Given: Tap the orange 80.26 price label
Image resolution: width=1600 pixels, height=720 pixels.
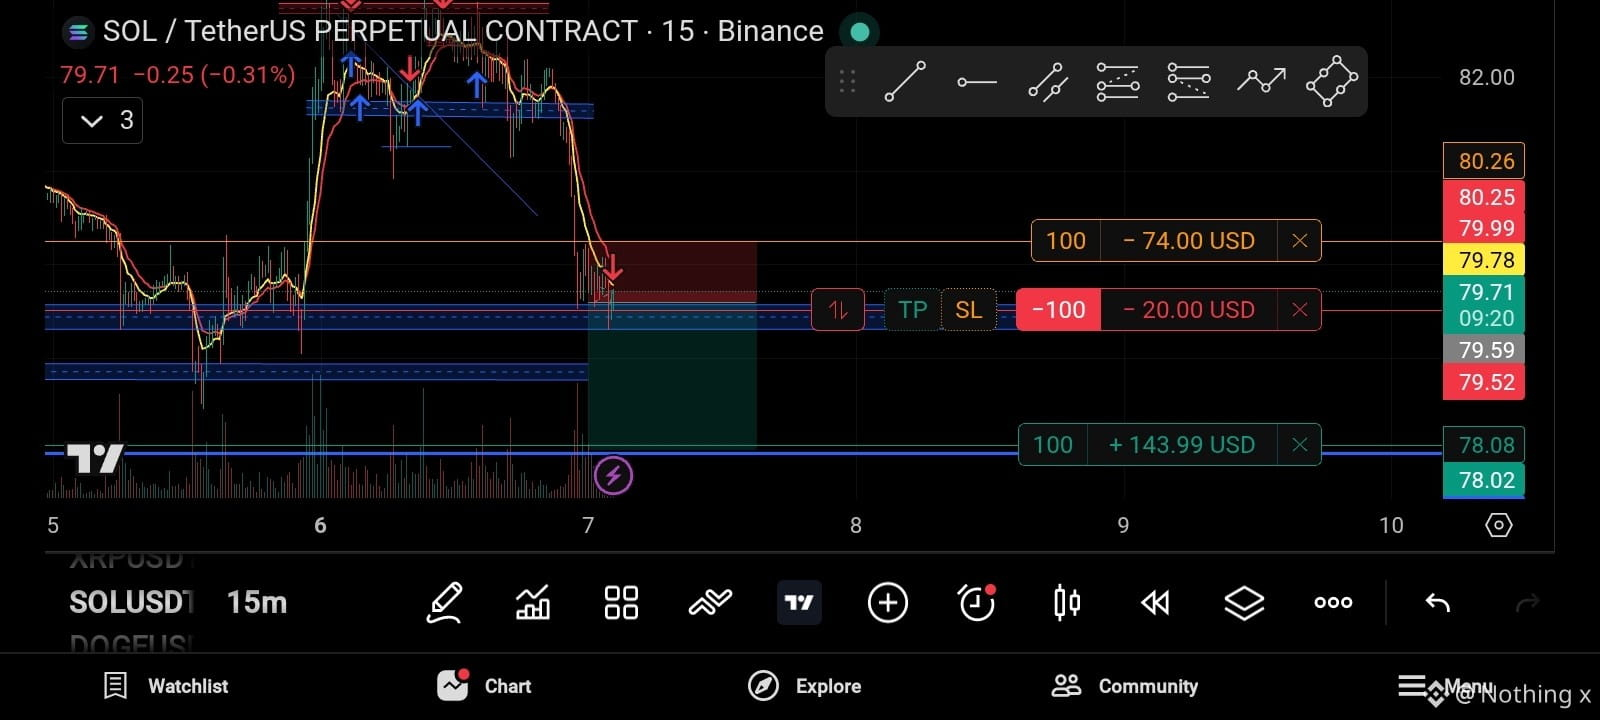Looking at the screenshot, I should click(x=1484, y=161).
